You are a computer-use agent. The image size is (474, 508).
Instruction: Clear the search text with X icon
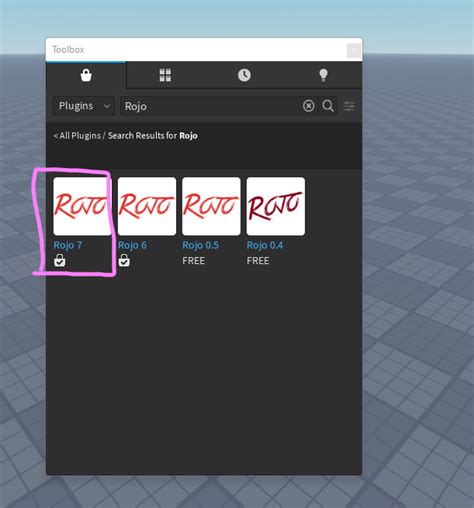click(309, 106)
